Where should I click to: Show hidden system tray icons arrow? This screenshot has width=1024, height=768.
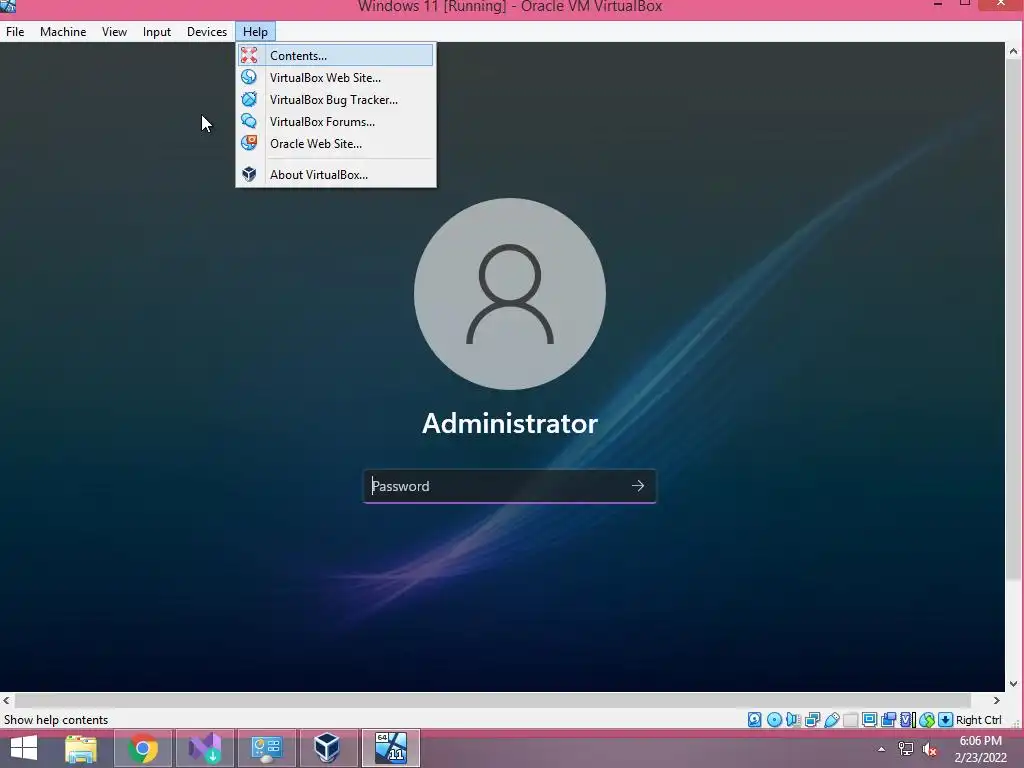881,749
